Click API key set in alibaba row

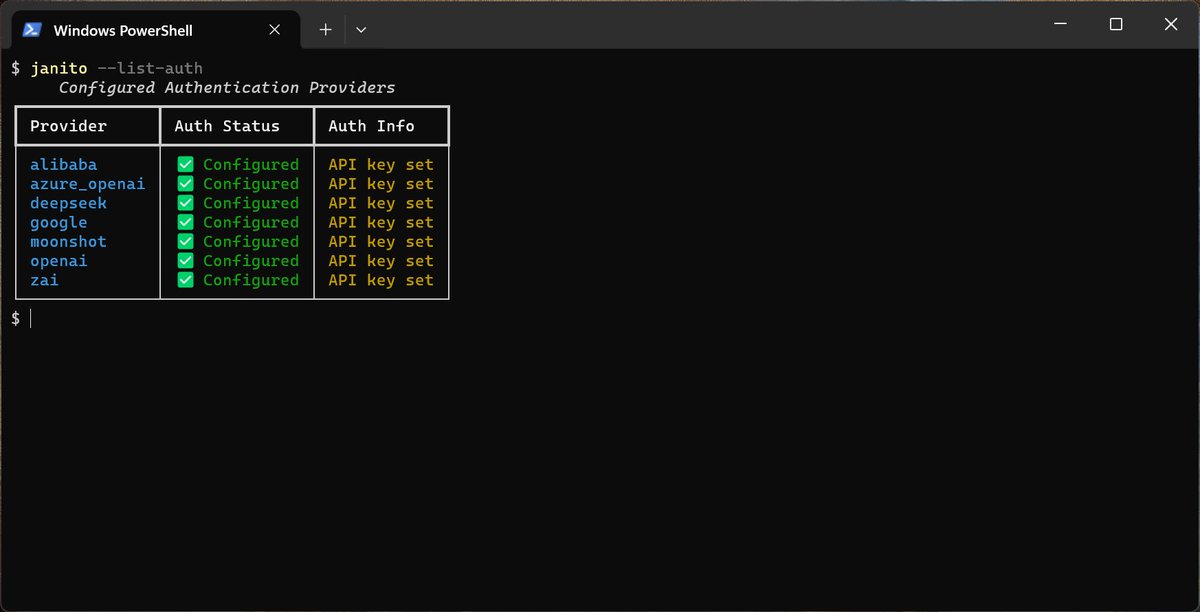(381, 164)
